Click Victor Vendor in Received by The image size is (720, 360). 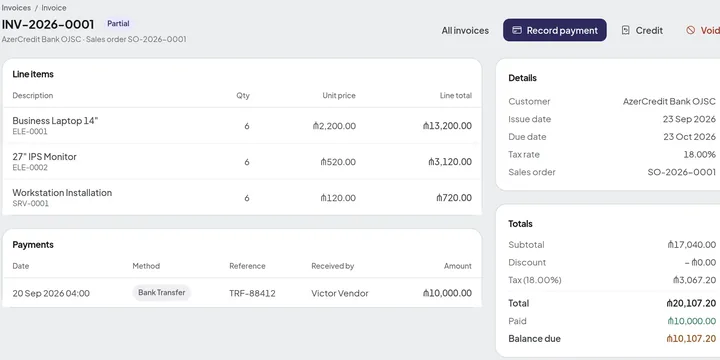coord(340,293)
